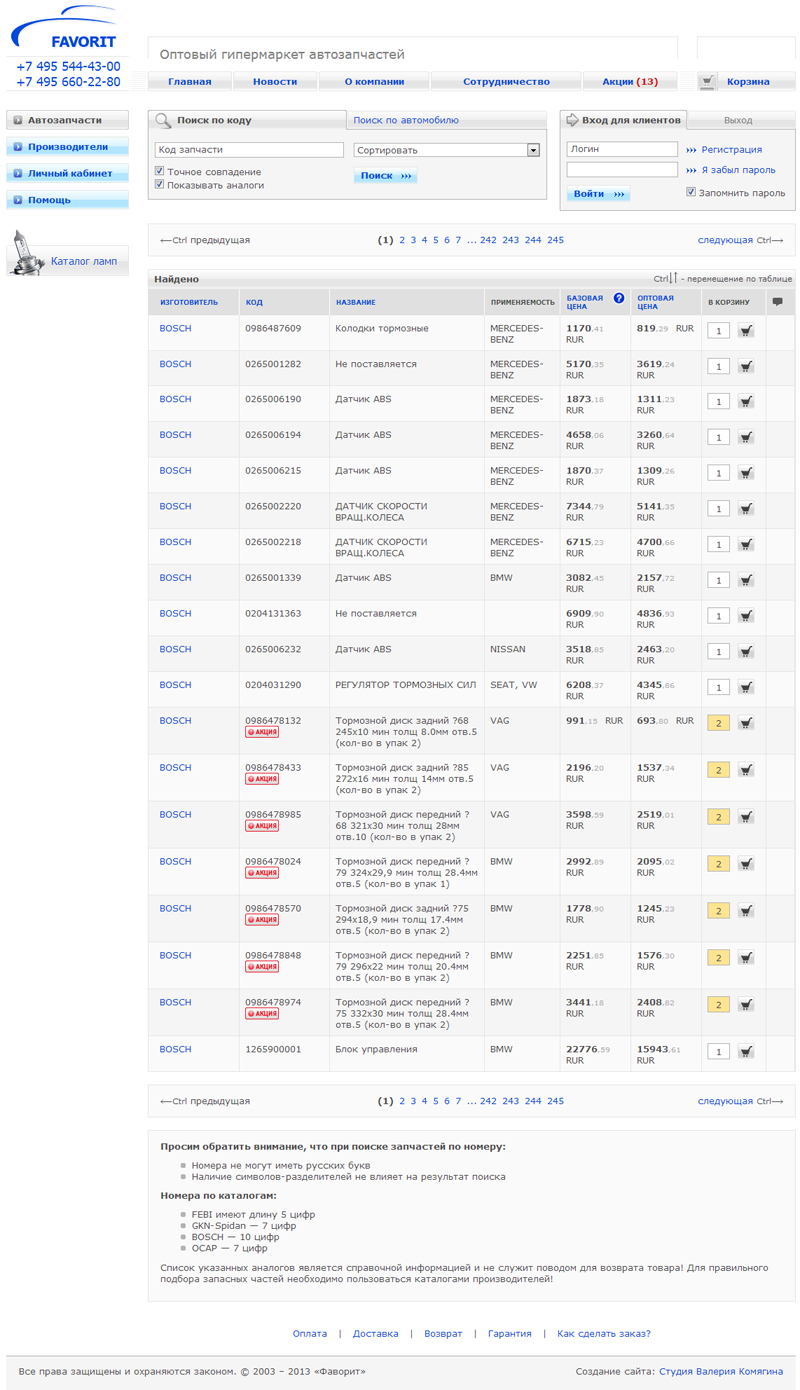Add part 0265002218 to cart
Image resolution: width=800 pixels, height=1390 pixels.
coord(746,545)
